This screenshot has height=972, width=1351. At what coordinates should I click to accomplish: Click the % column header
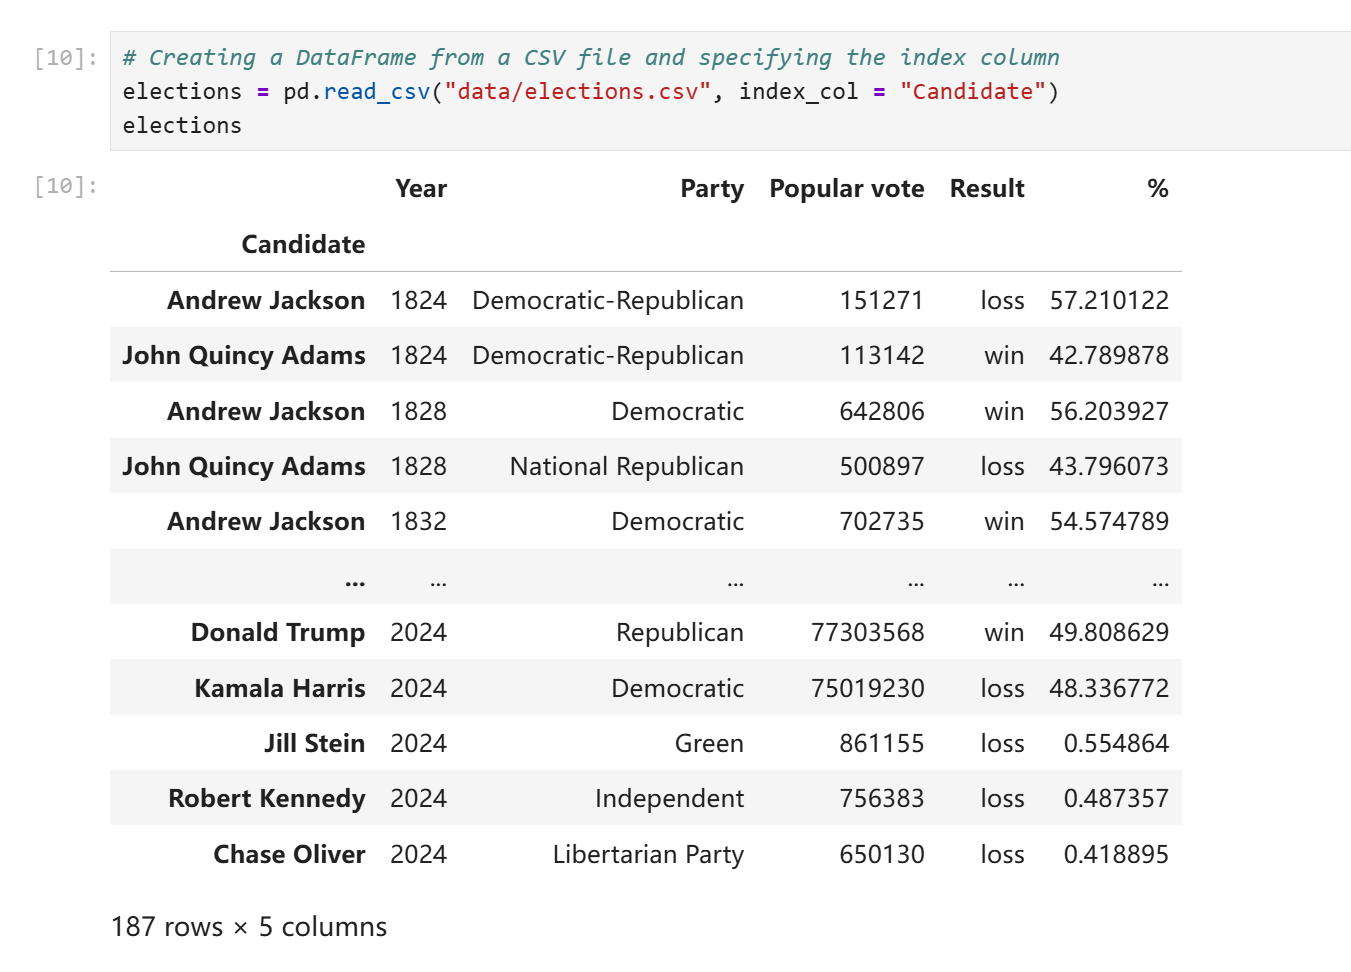1157,189
